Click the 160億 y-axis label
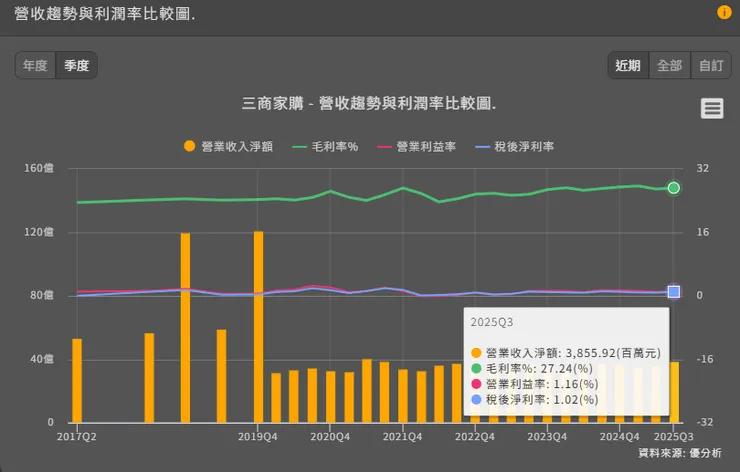Screen dimensions: 740x472 pyautogui.click(x=39, y=168)
